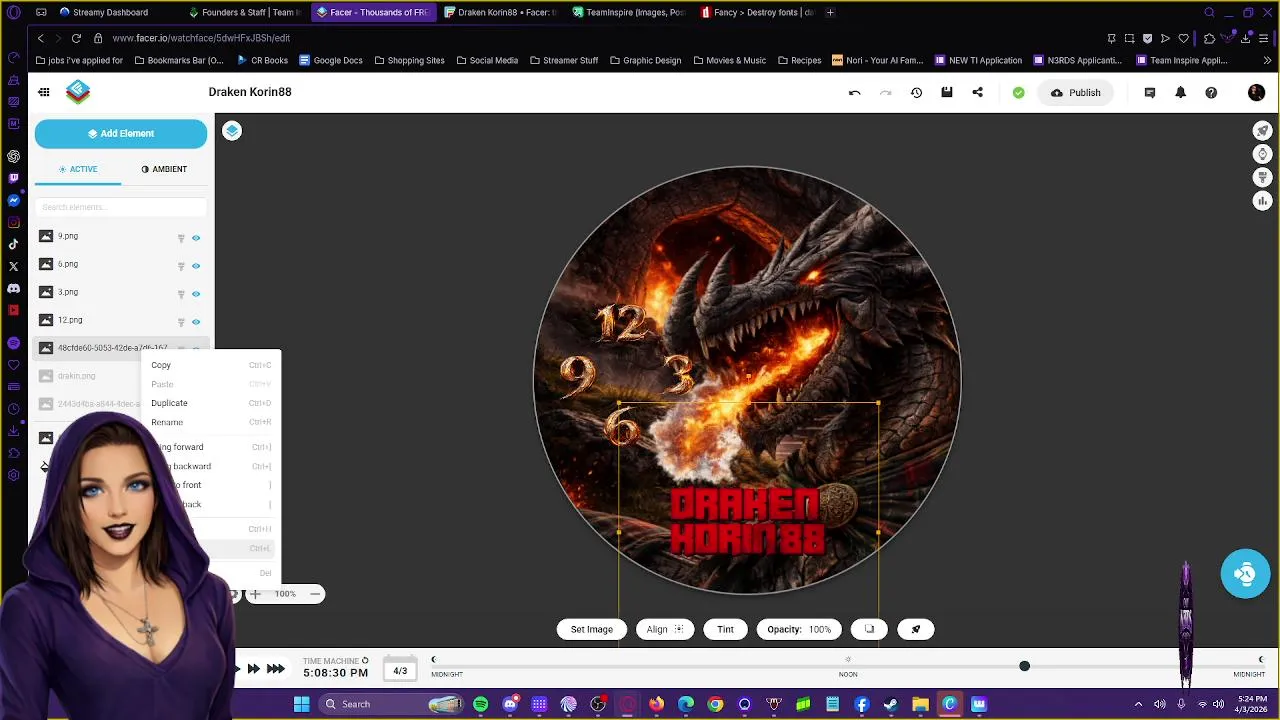Switch to the Streamy Dashboard browser tab
This screenshot has height=720, width=1280.
pyautogui.click(x=104, y=12)
